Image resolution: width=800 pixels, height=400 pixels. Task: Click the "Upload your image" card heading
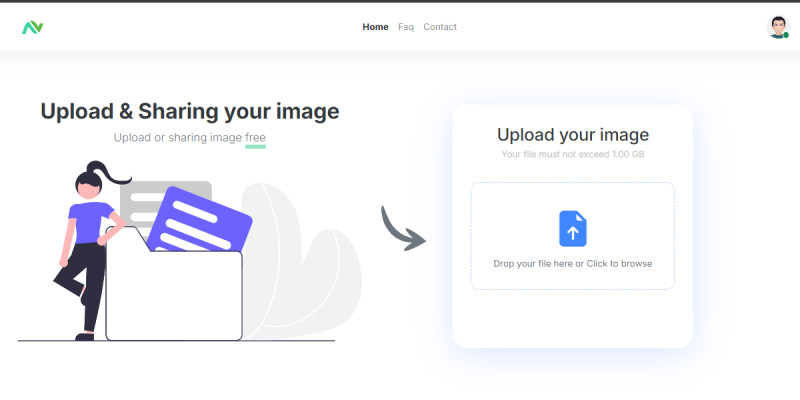tap(572, 135)
